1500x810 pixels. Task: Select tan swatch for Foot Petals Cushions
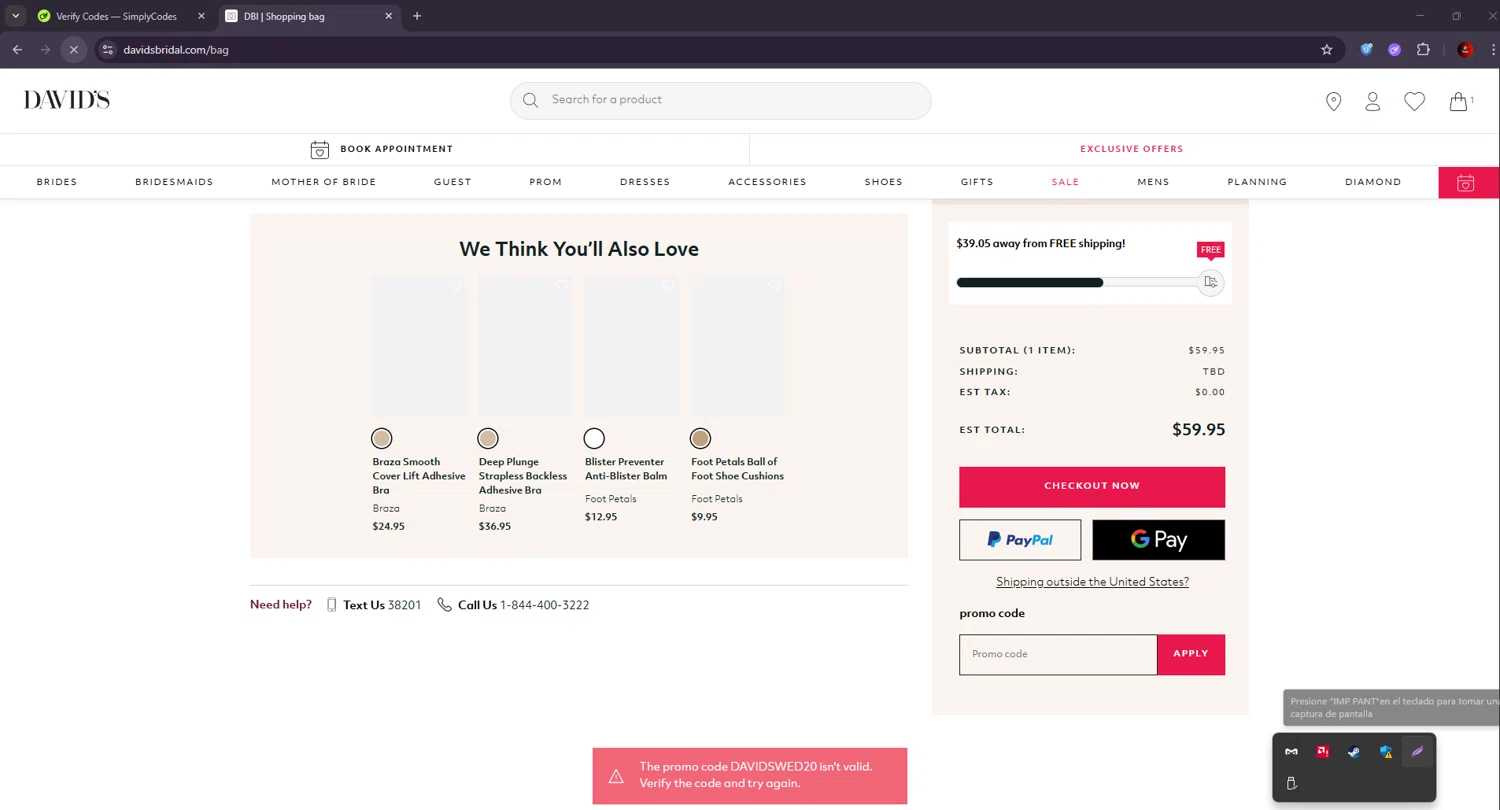coord(700,438)
